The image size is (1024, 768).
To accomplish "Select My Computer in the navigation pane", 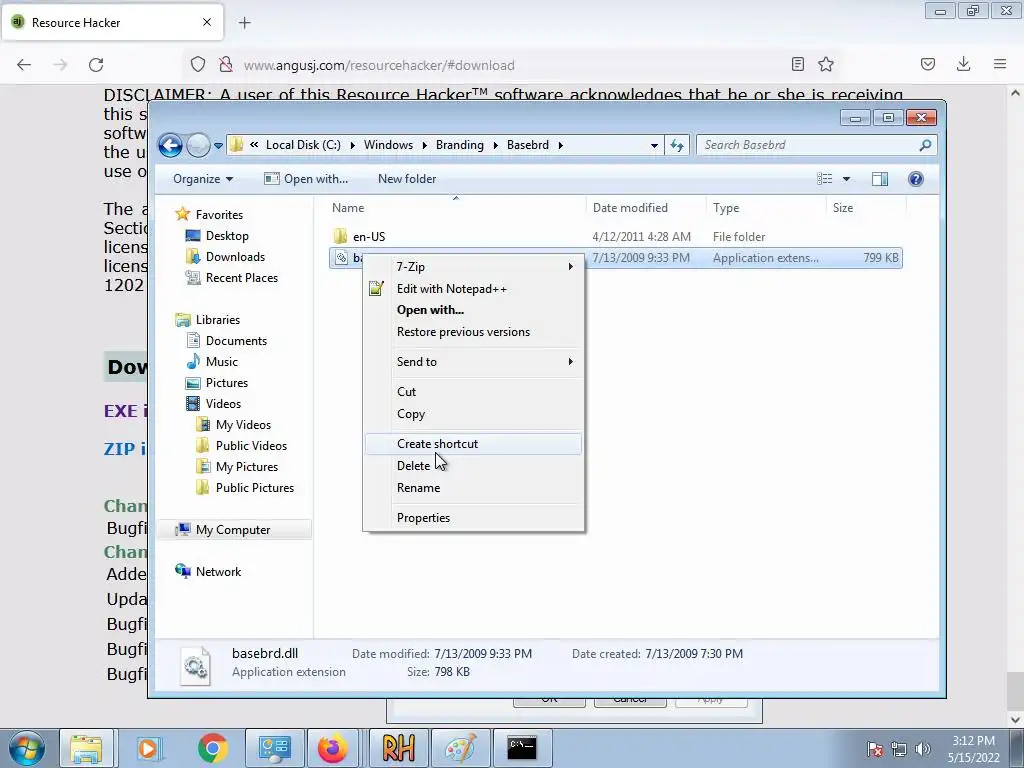I will [x=232, y=530].
